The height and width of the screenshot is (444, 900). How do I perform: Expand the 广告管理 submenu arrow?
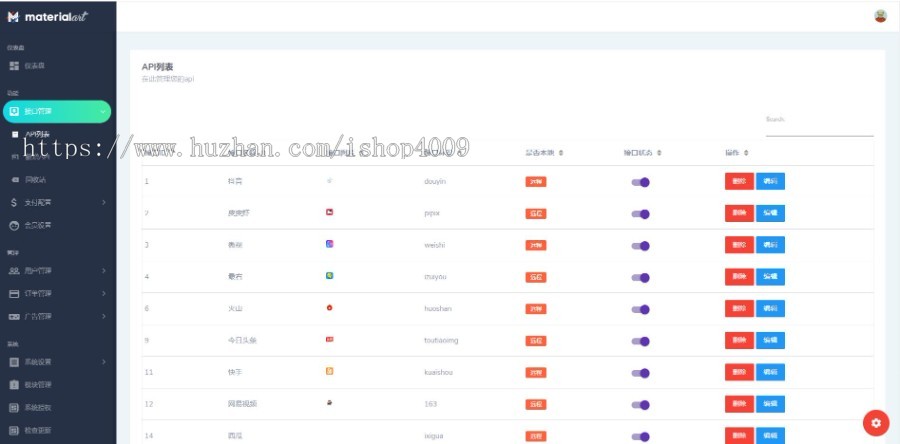point(104,317)
